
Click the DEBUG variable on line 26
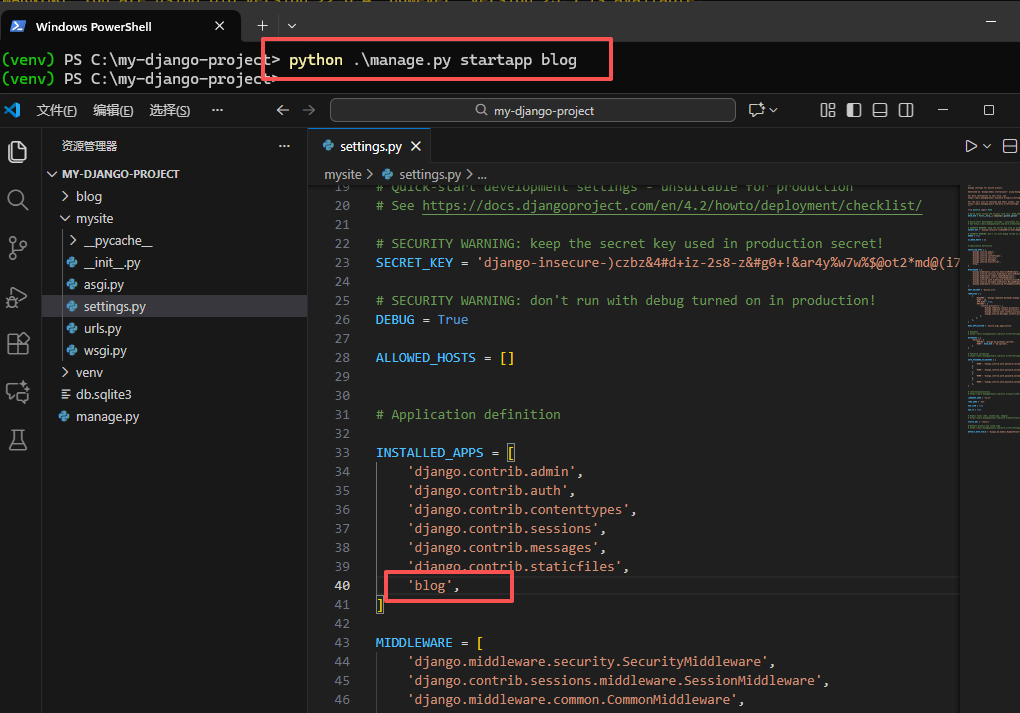click(x=395, y=320)
